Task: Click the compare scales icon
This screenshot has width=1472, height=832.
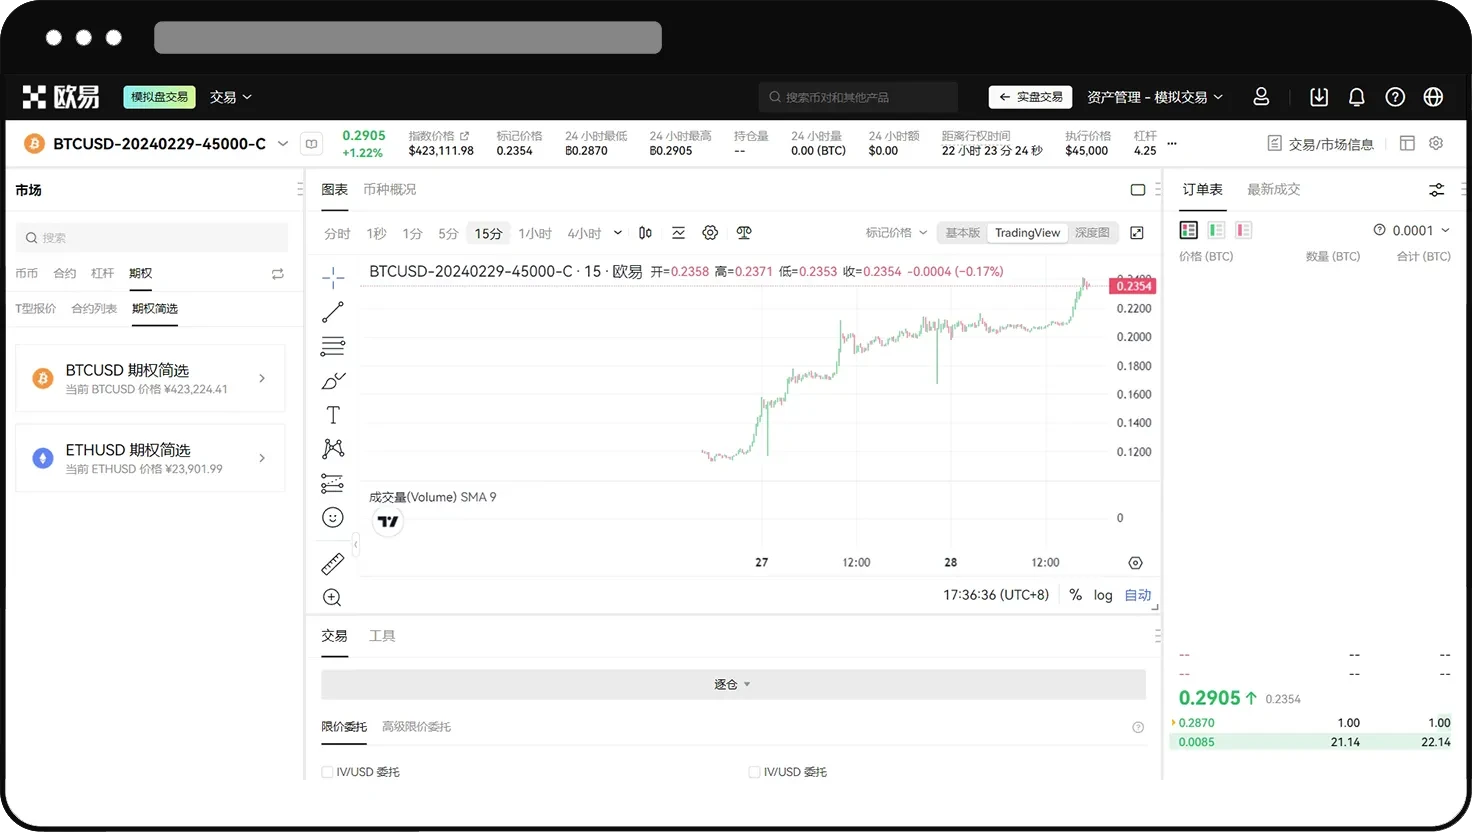Action: pos(743,233)
